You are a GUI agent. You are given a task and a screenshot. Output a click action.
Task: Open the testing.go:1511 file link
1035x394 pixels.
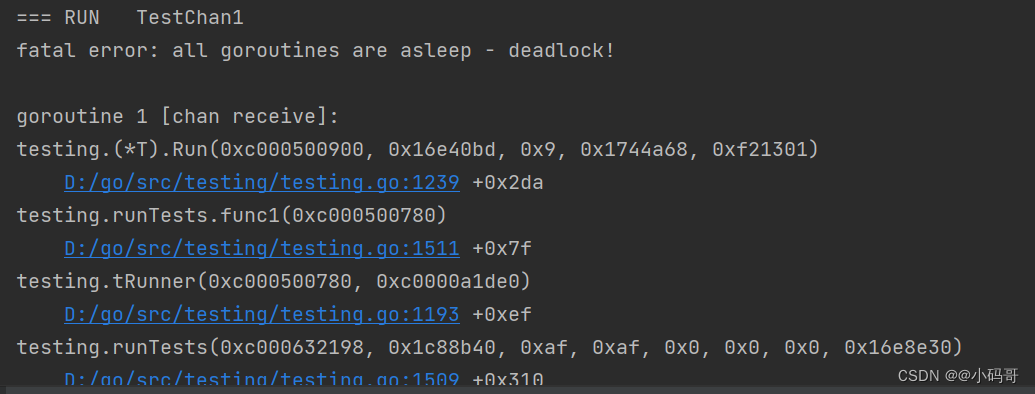tap(262, 249)
